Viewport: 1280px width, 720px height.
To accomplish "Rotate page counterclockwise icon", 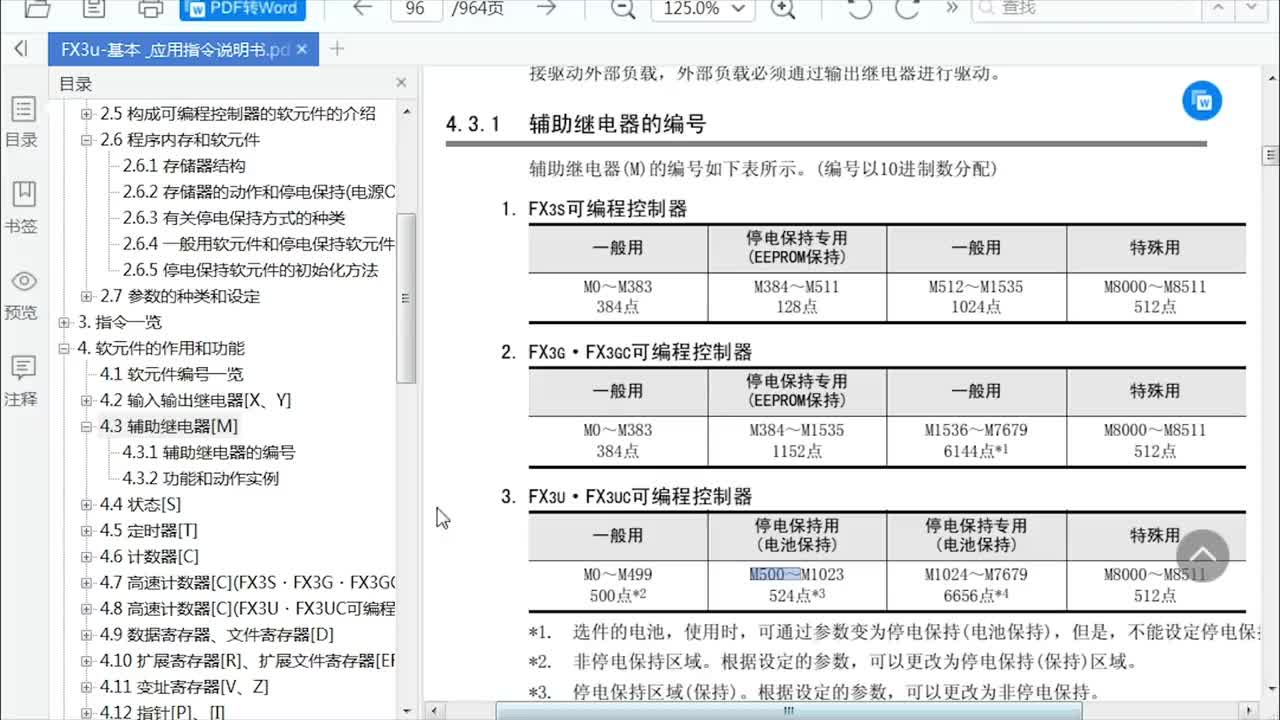I will 858,8.
